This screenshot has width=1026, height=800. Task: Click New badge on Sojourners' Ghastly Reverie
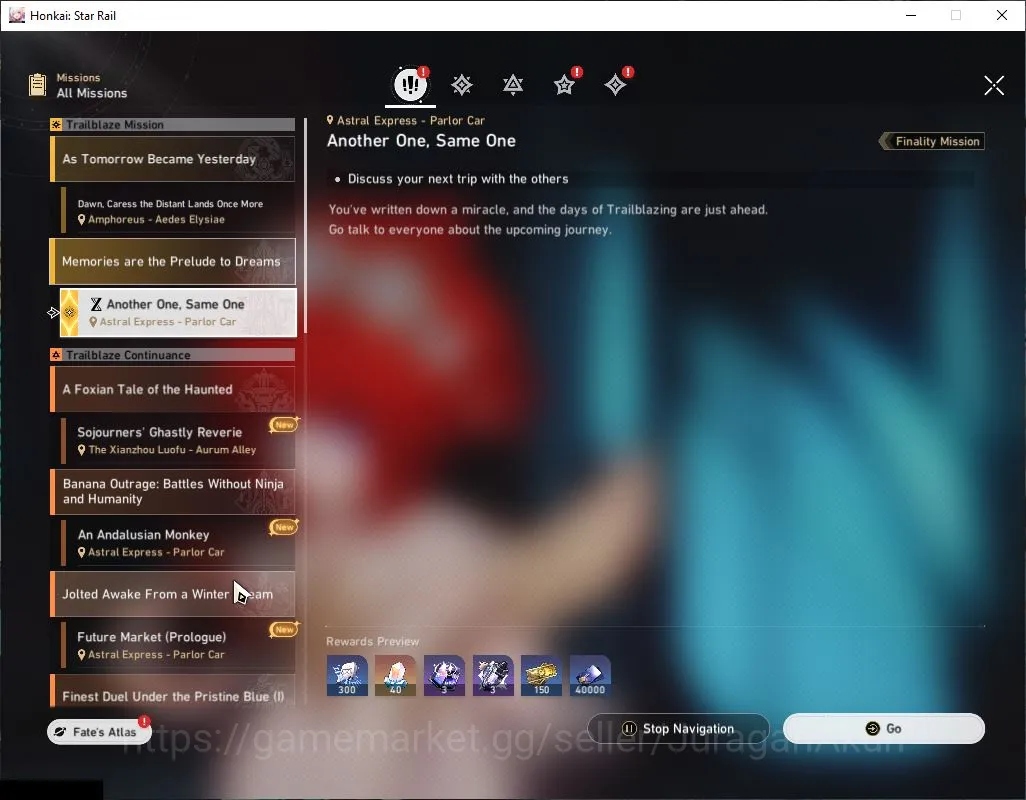tap(284, 425)
